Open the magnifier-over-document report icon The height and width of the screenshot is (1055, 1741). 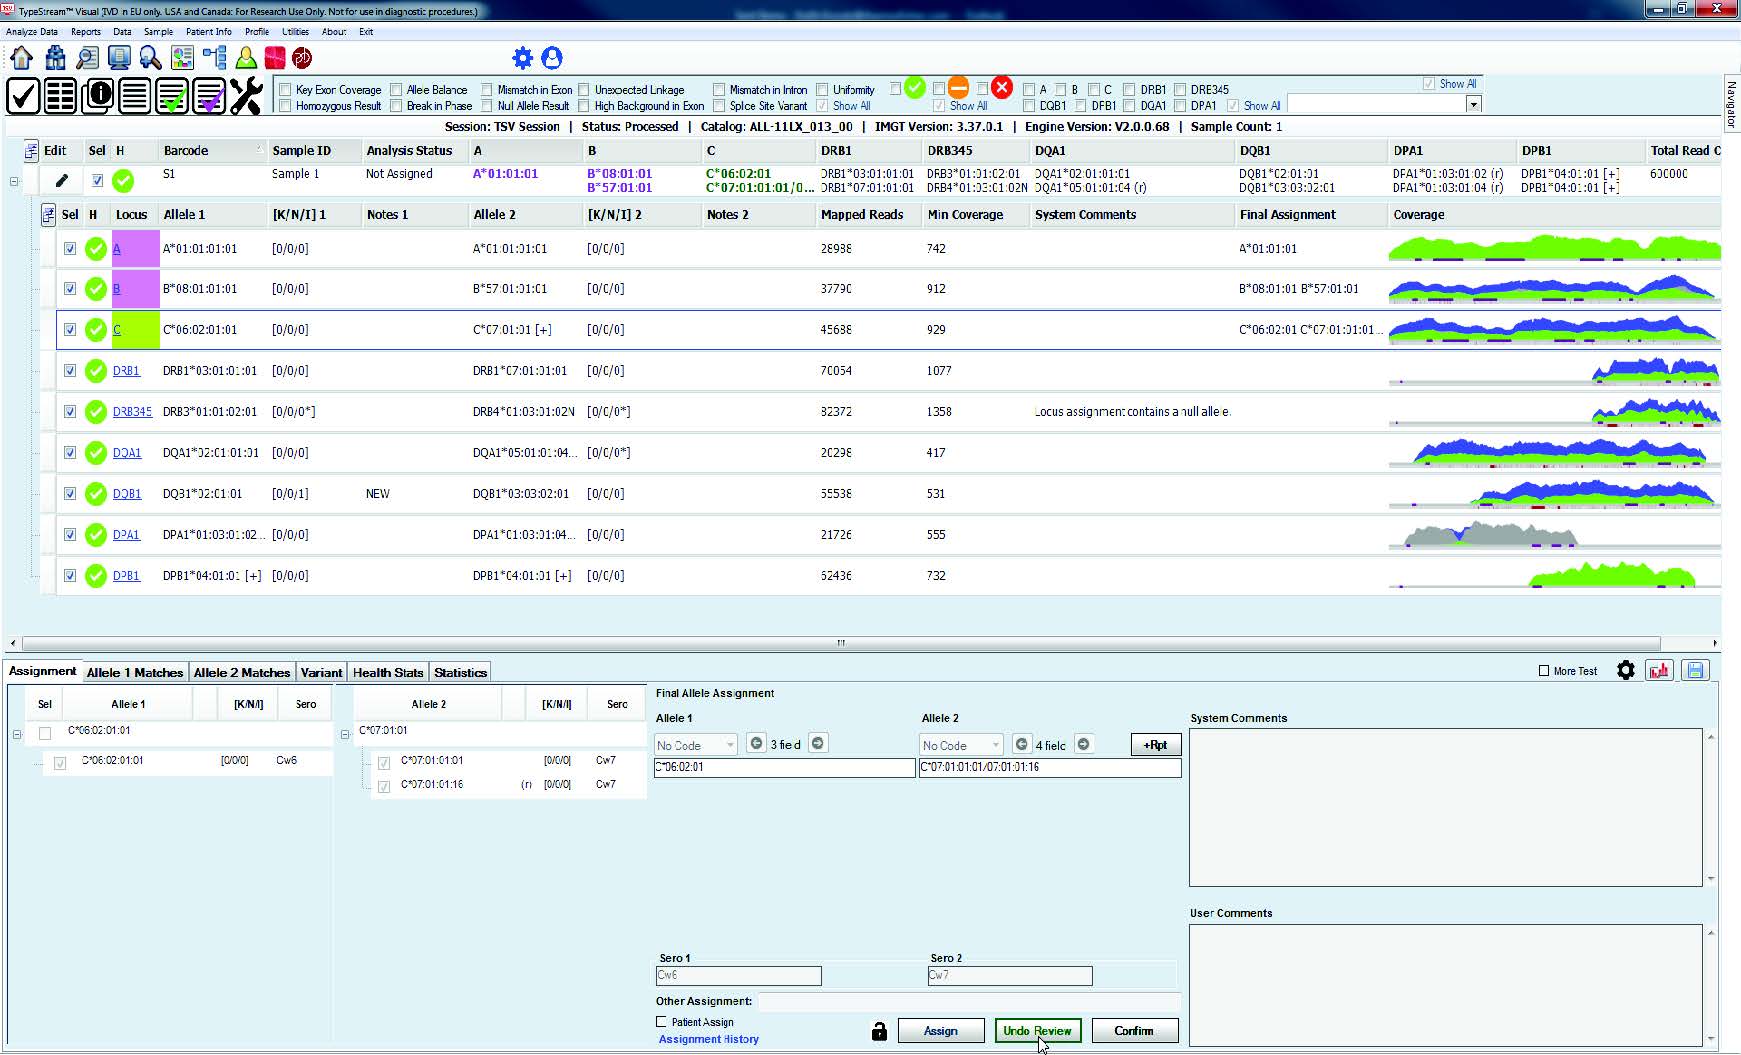coord(88,58)
